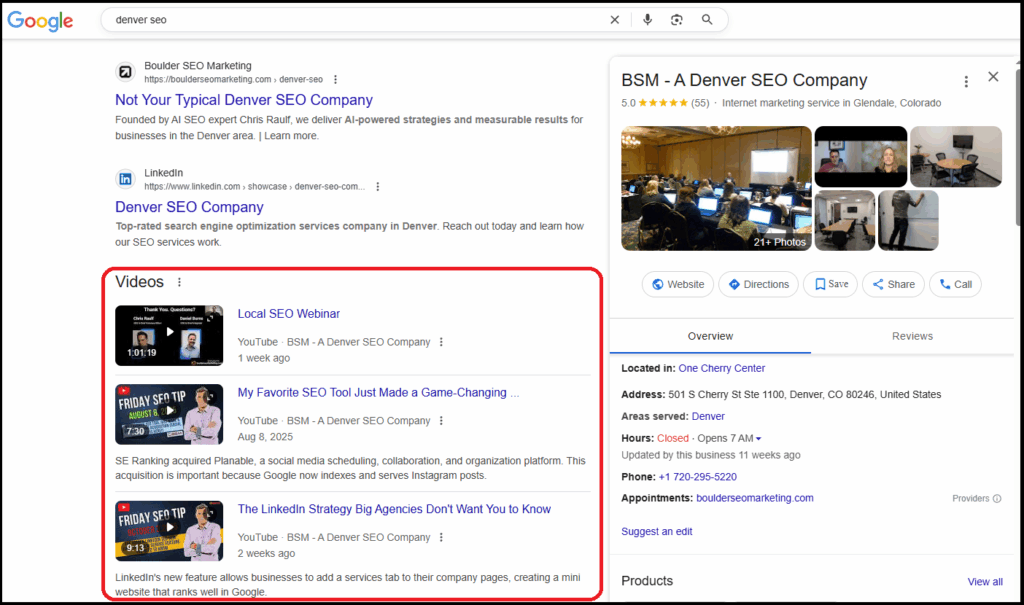Click in the search field with 'denver seo'
The image size is (1024, 605).
(x=350, y=20)
